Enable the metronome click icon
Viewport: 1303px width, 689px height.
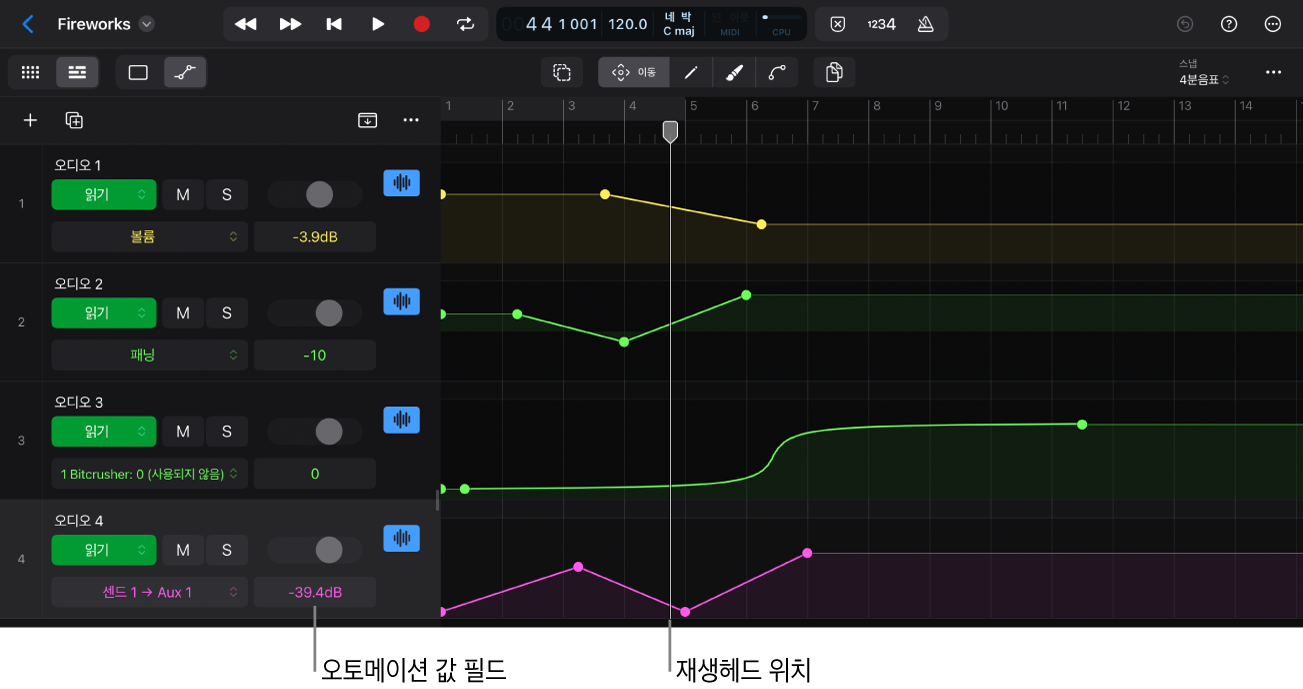pyautogui.click(x=925, y=24)
